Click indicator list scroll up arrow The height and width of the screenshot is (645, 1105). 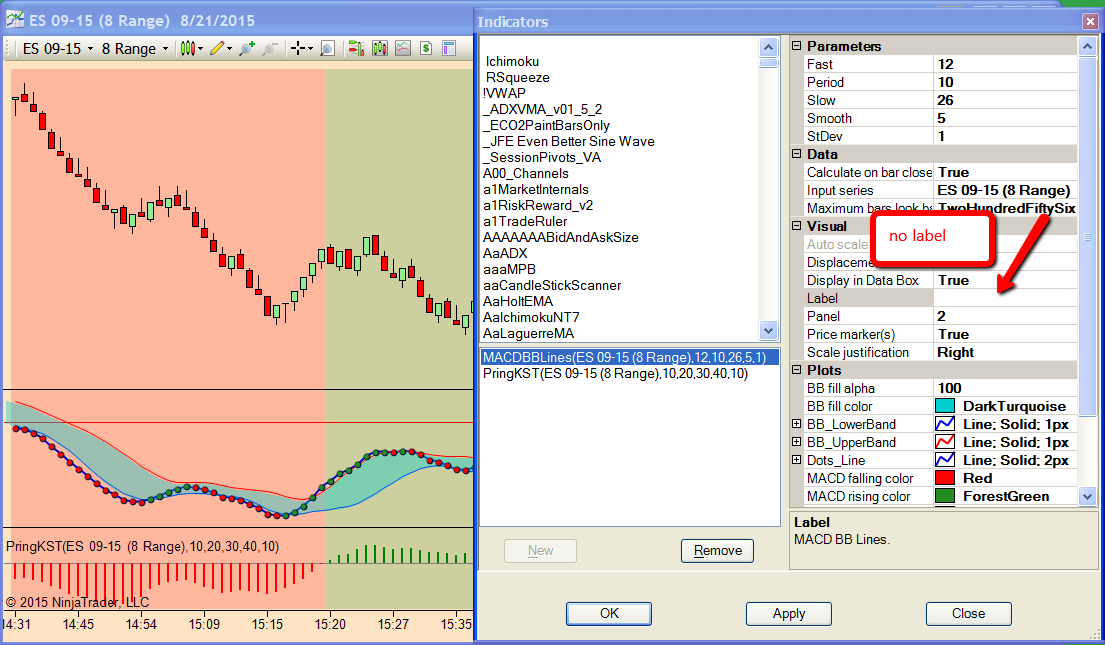point(768,47)
